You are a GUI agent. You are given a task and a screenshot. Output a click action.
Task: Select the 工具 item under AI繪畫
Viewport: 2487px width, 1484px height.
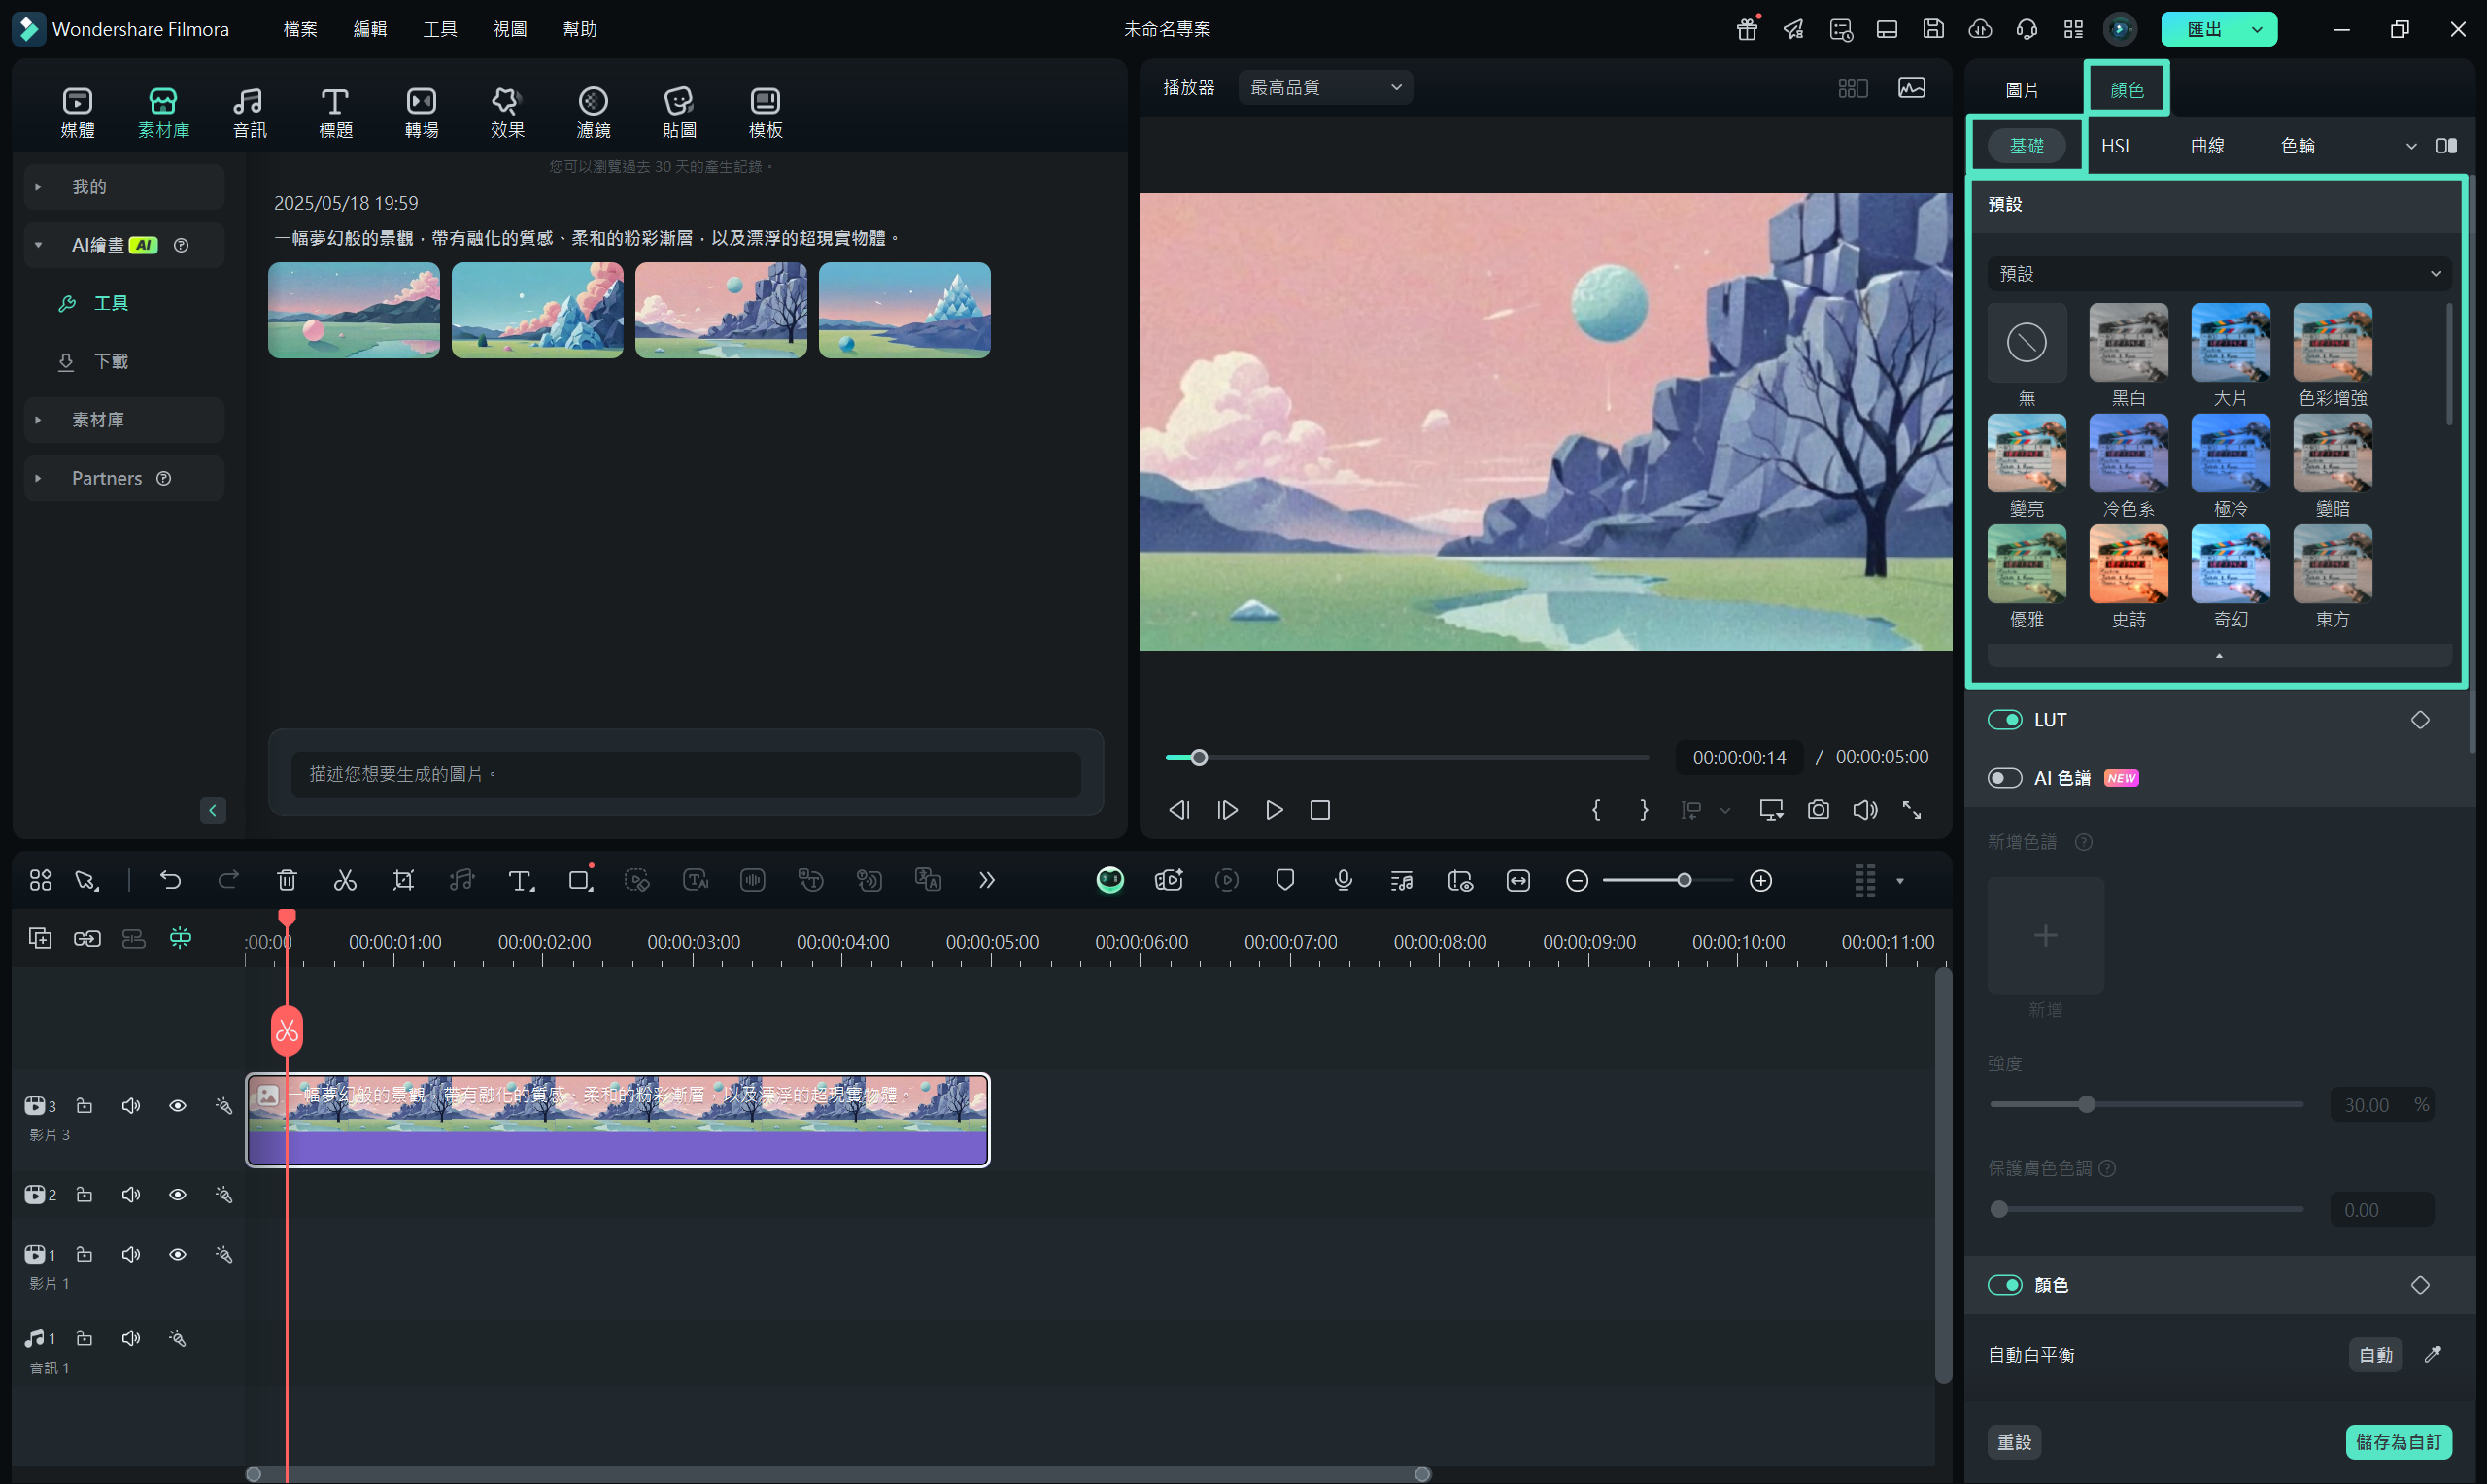pos(110,303)
